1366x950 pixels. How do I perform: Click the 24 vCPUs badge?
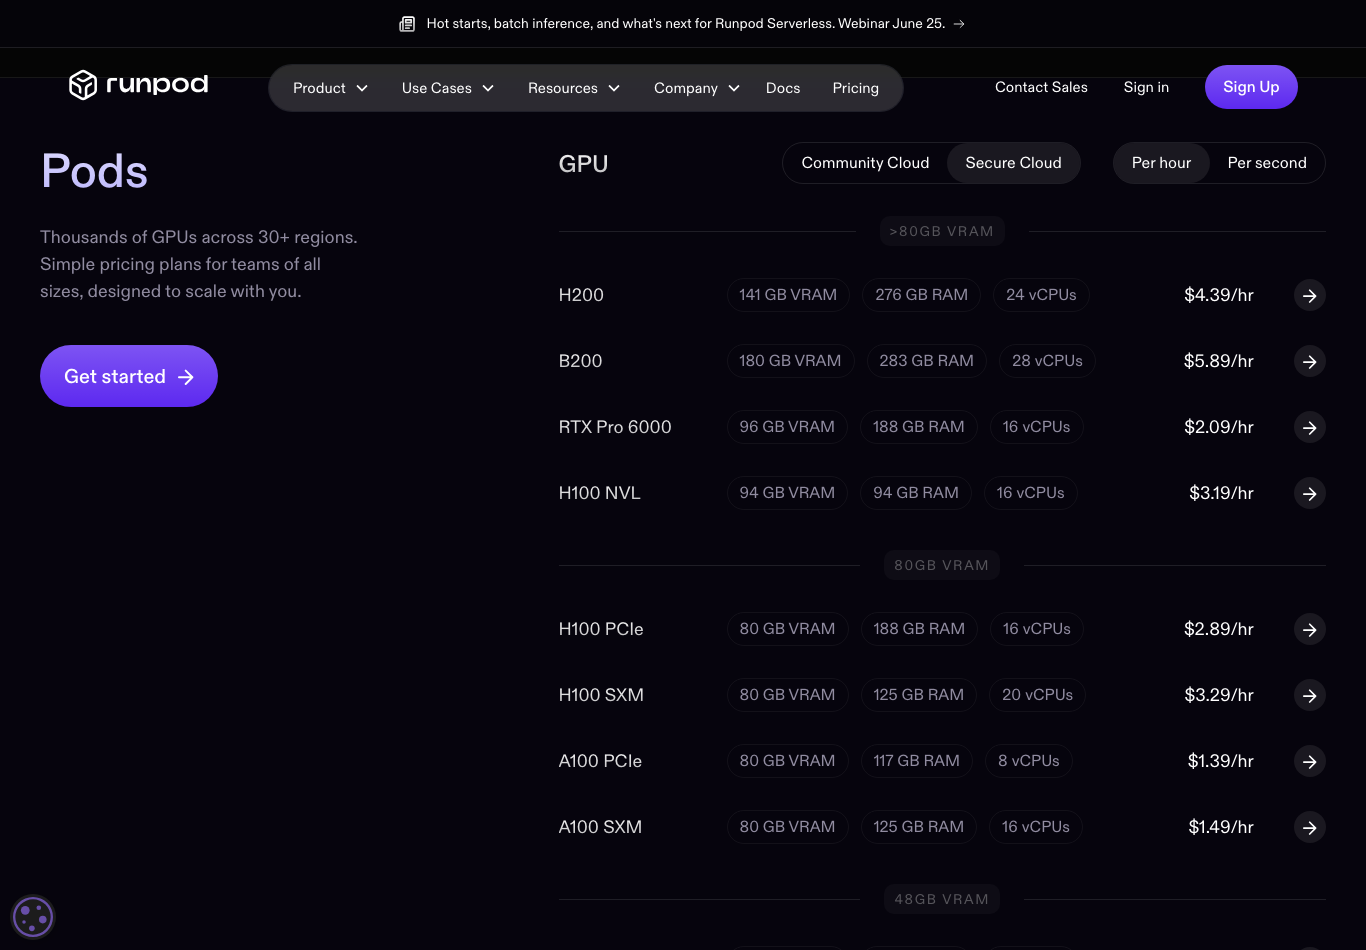click(1041, 295)
